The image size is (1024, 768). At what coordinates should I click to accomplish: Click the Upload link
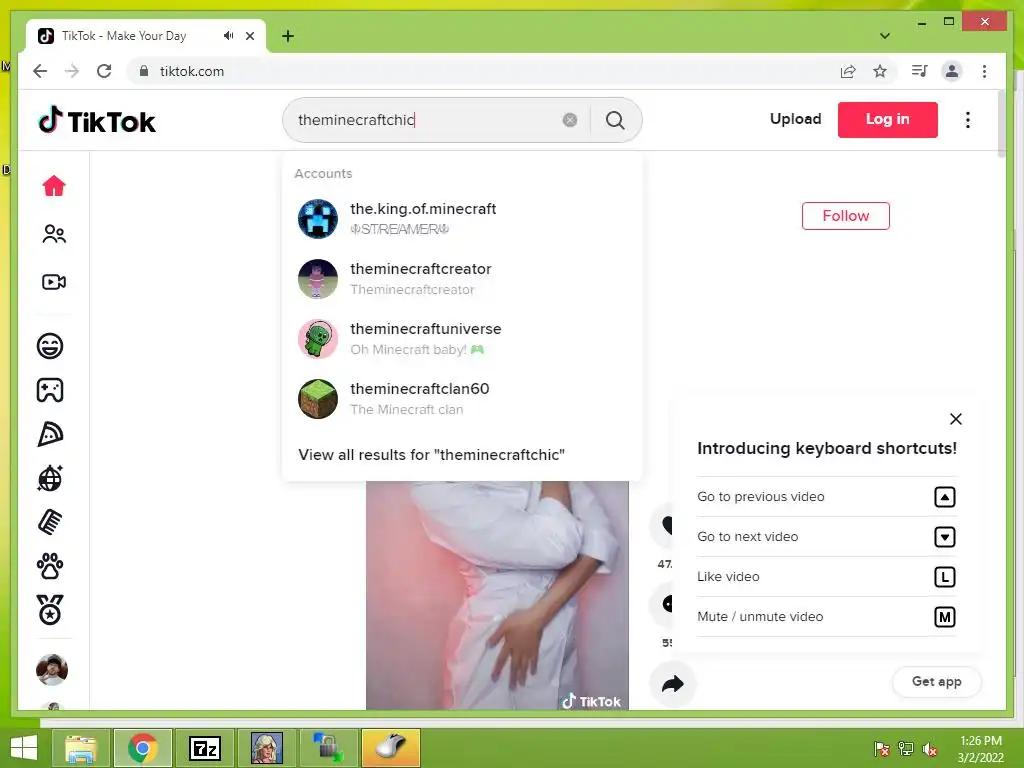click(x=795, y=119)
